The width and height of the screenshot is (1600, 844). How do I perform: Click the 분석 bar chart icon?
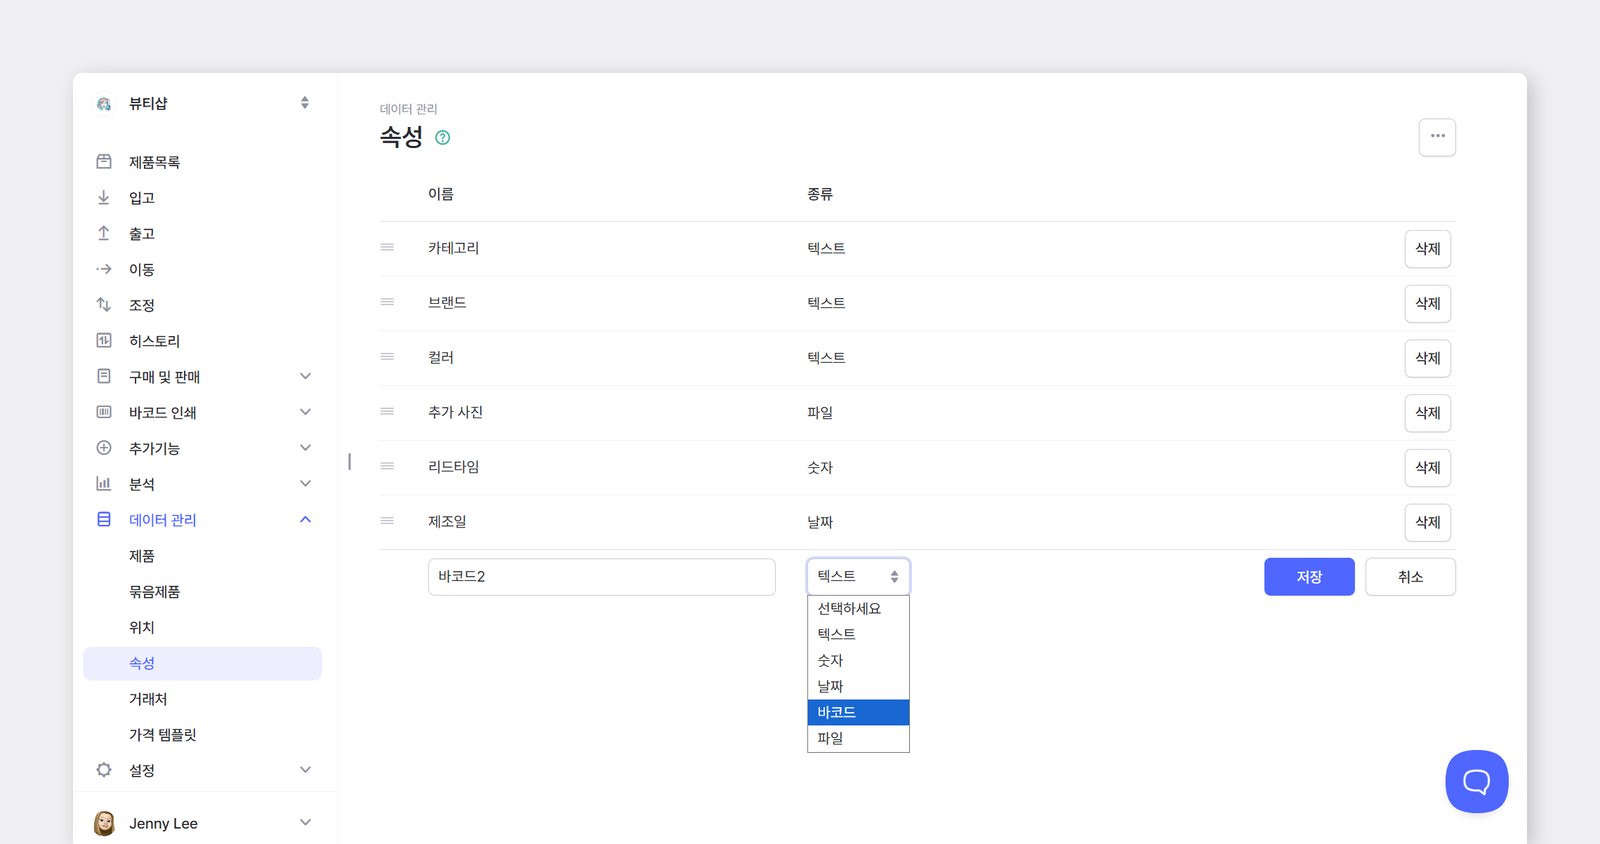point(104,484)
